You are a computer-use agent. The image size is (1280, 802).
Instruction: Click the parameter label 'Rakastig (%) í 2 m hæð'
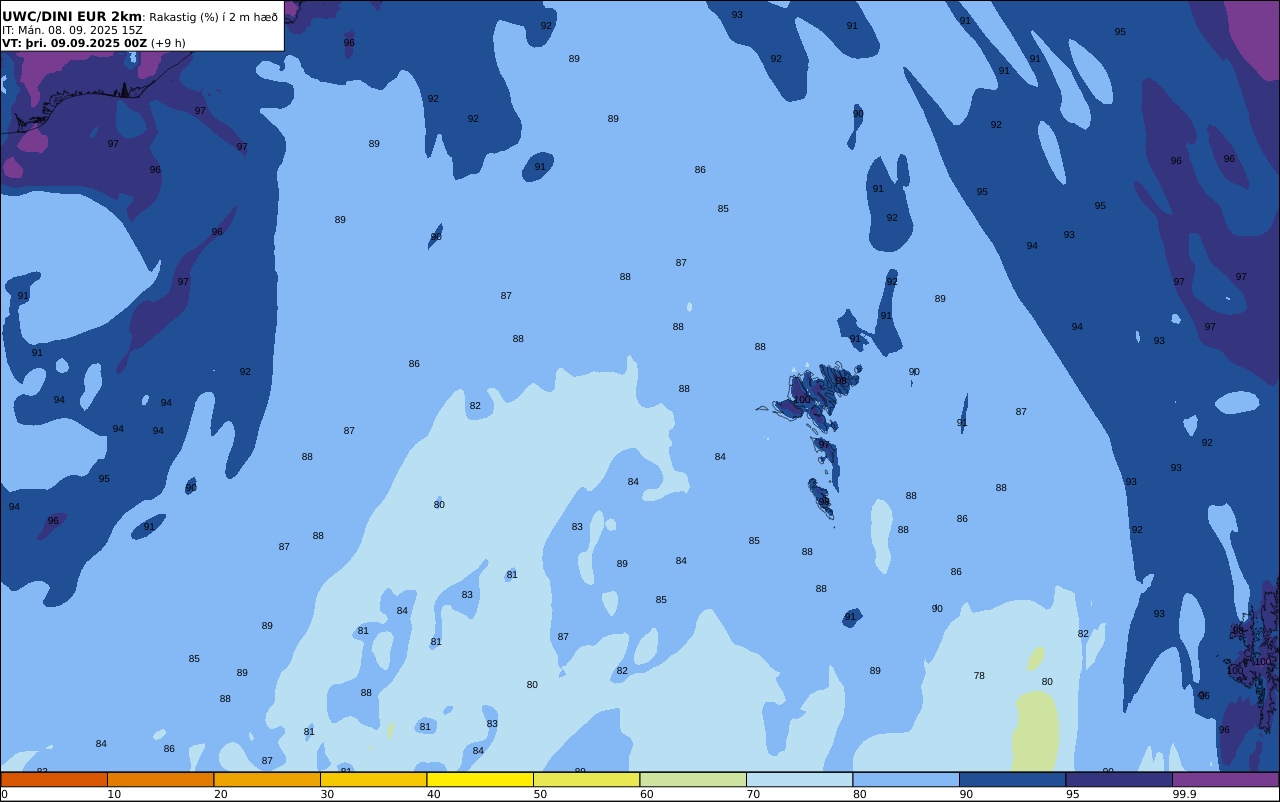coord(214,17)
